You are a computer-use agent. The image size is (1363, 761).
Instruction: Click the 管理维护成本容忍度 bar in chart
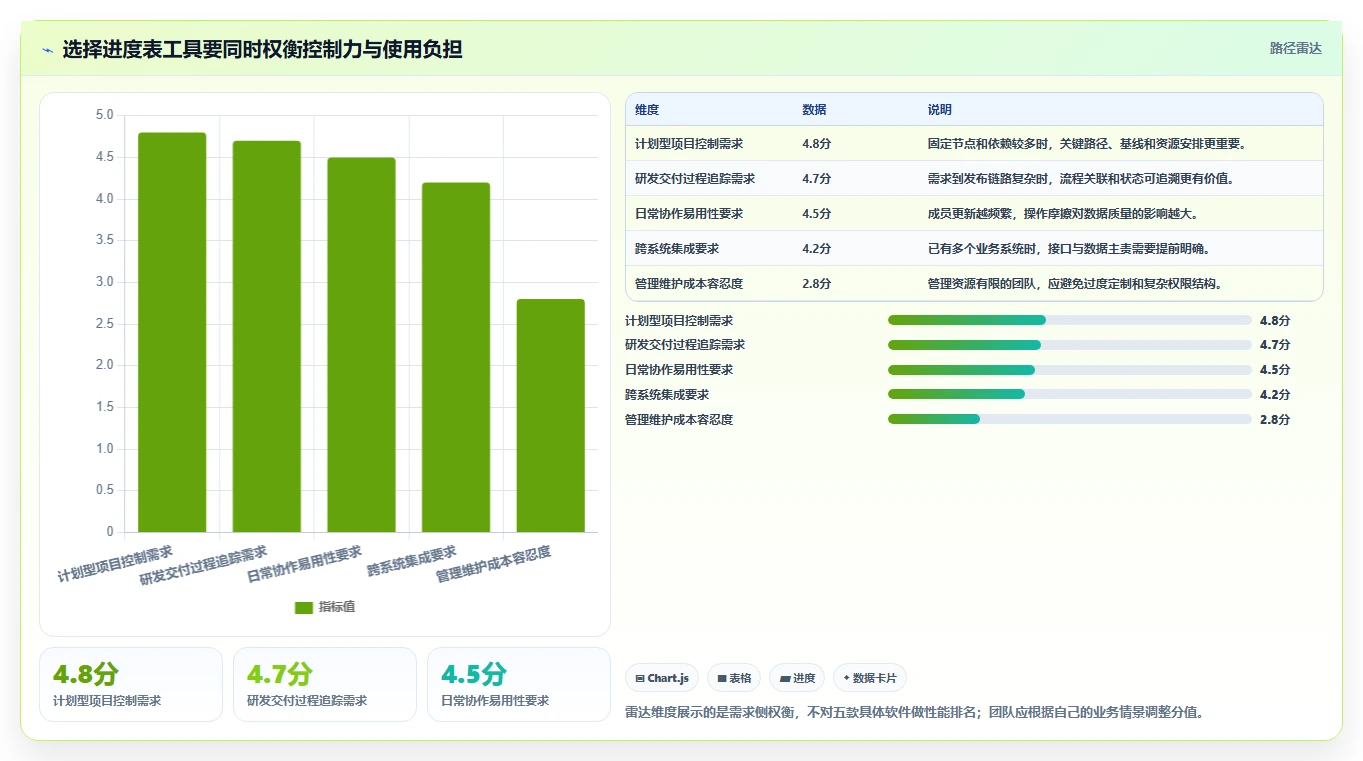click(551, 415)
